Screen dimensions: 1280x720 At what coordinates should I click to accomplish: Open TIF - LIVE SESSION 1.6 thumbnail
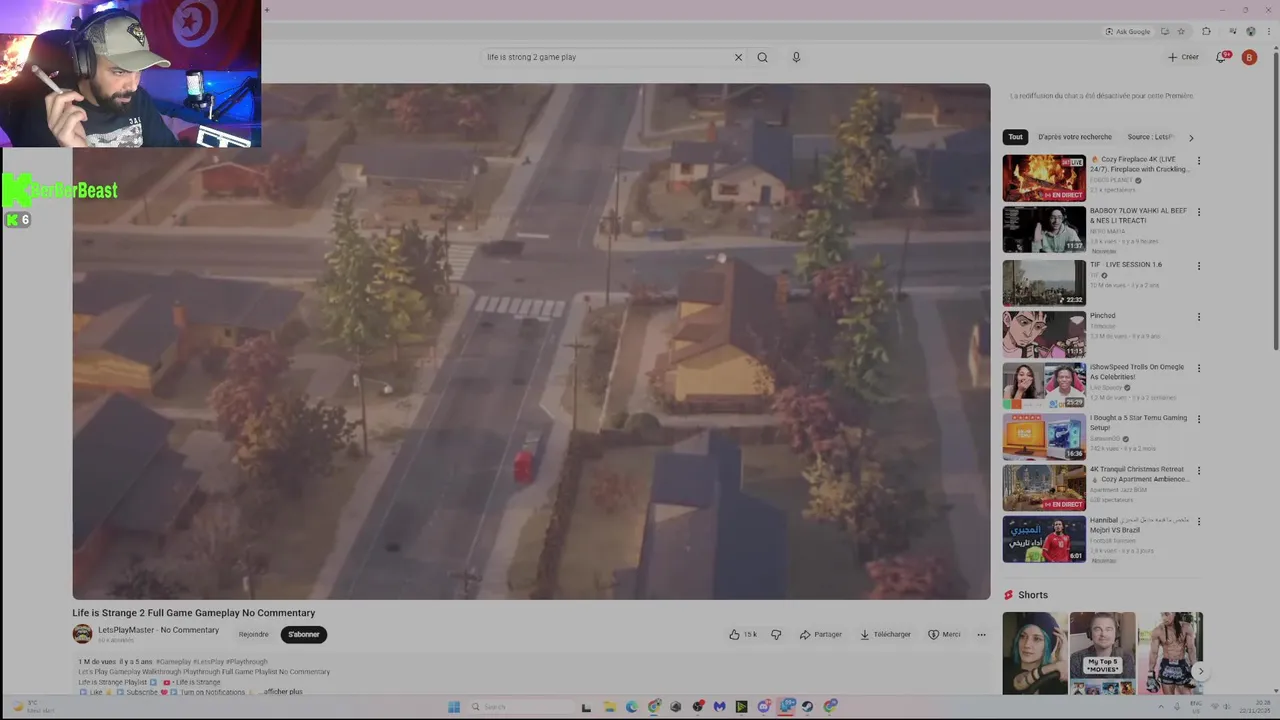(x=1044, y=283)
